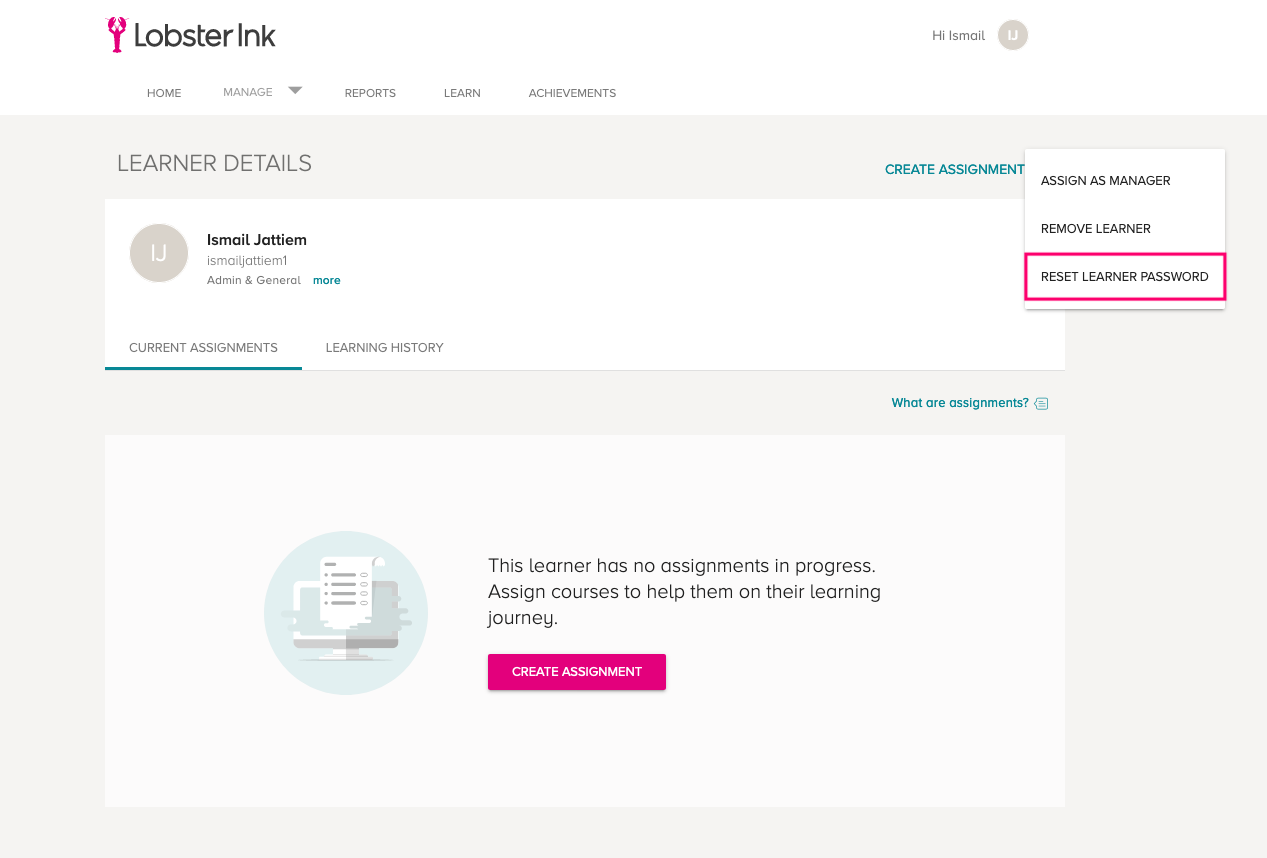Click the no assignments in progress message
1267x858 pixels.
point(684,592)
